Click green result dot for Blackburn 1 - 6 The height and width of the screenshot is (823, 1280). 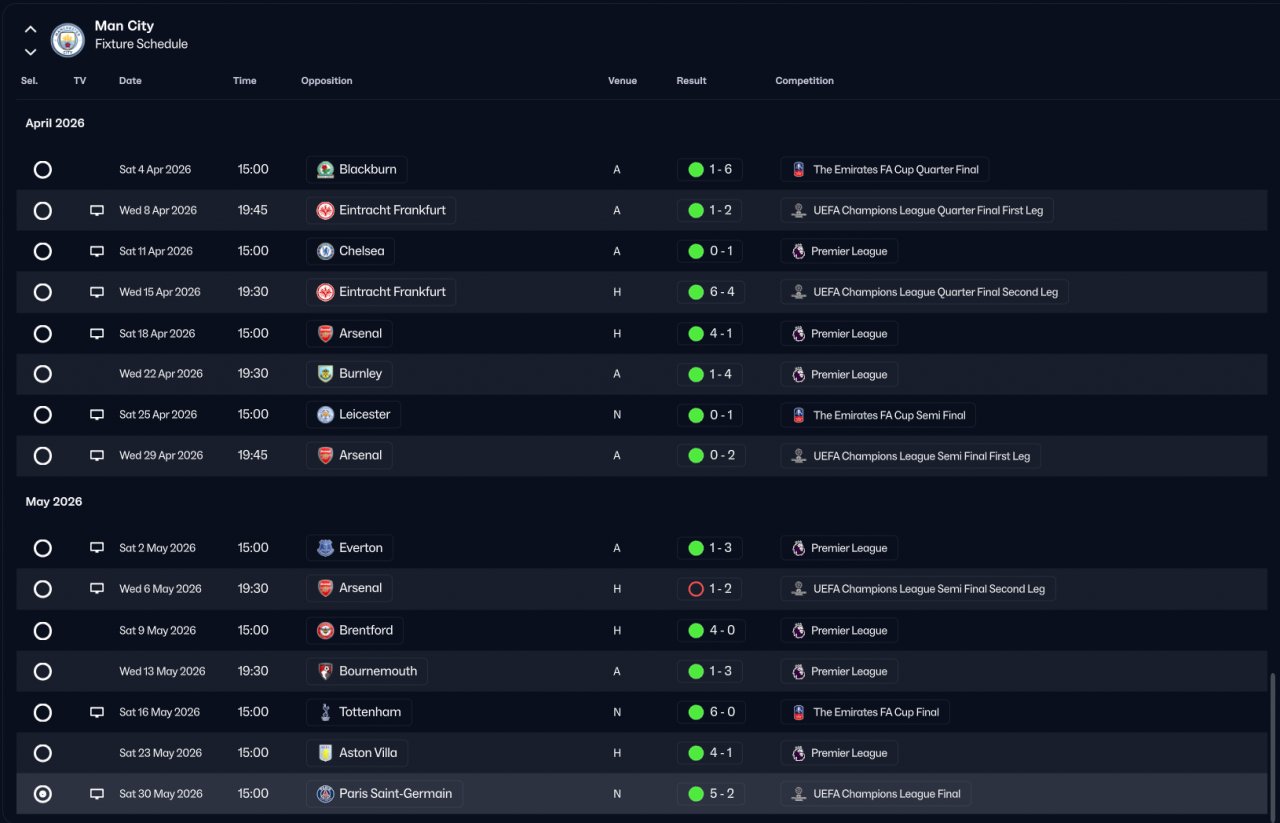point(696,170)
